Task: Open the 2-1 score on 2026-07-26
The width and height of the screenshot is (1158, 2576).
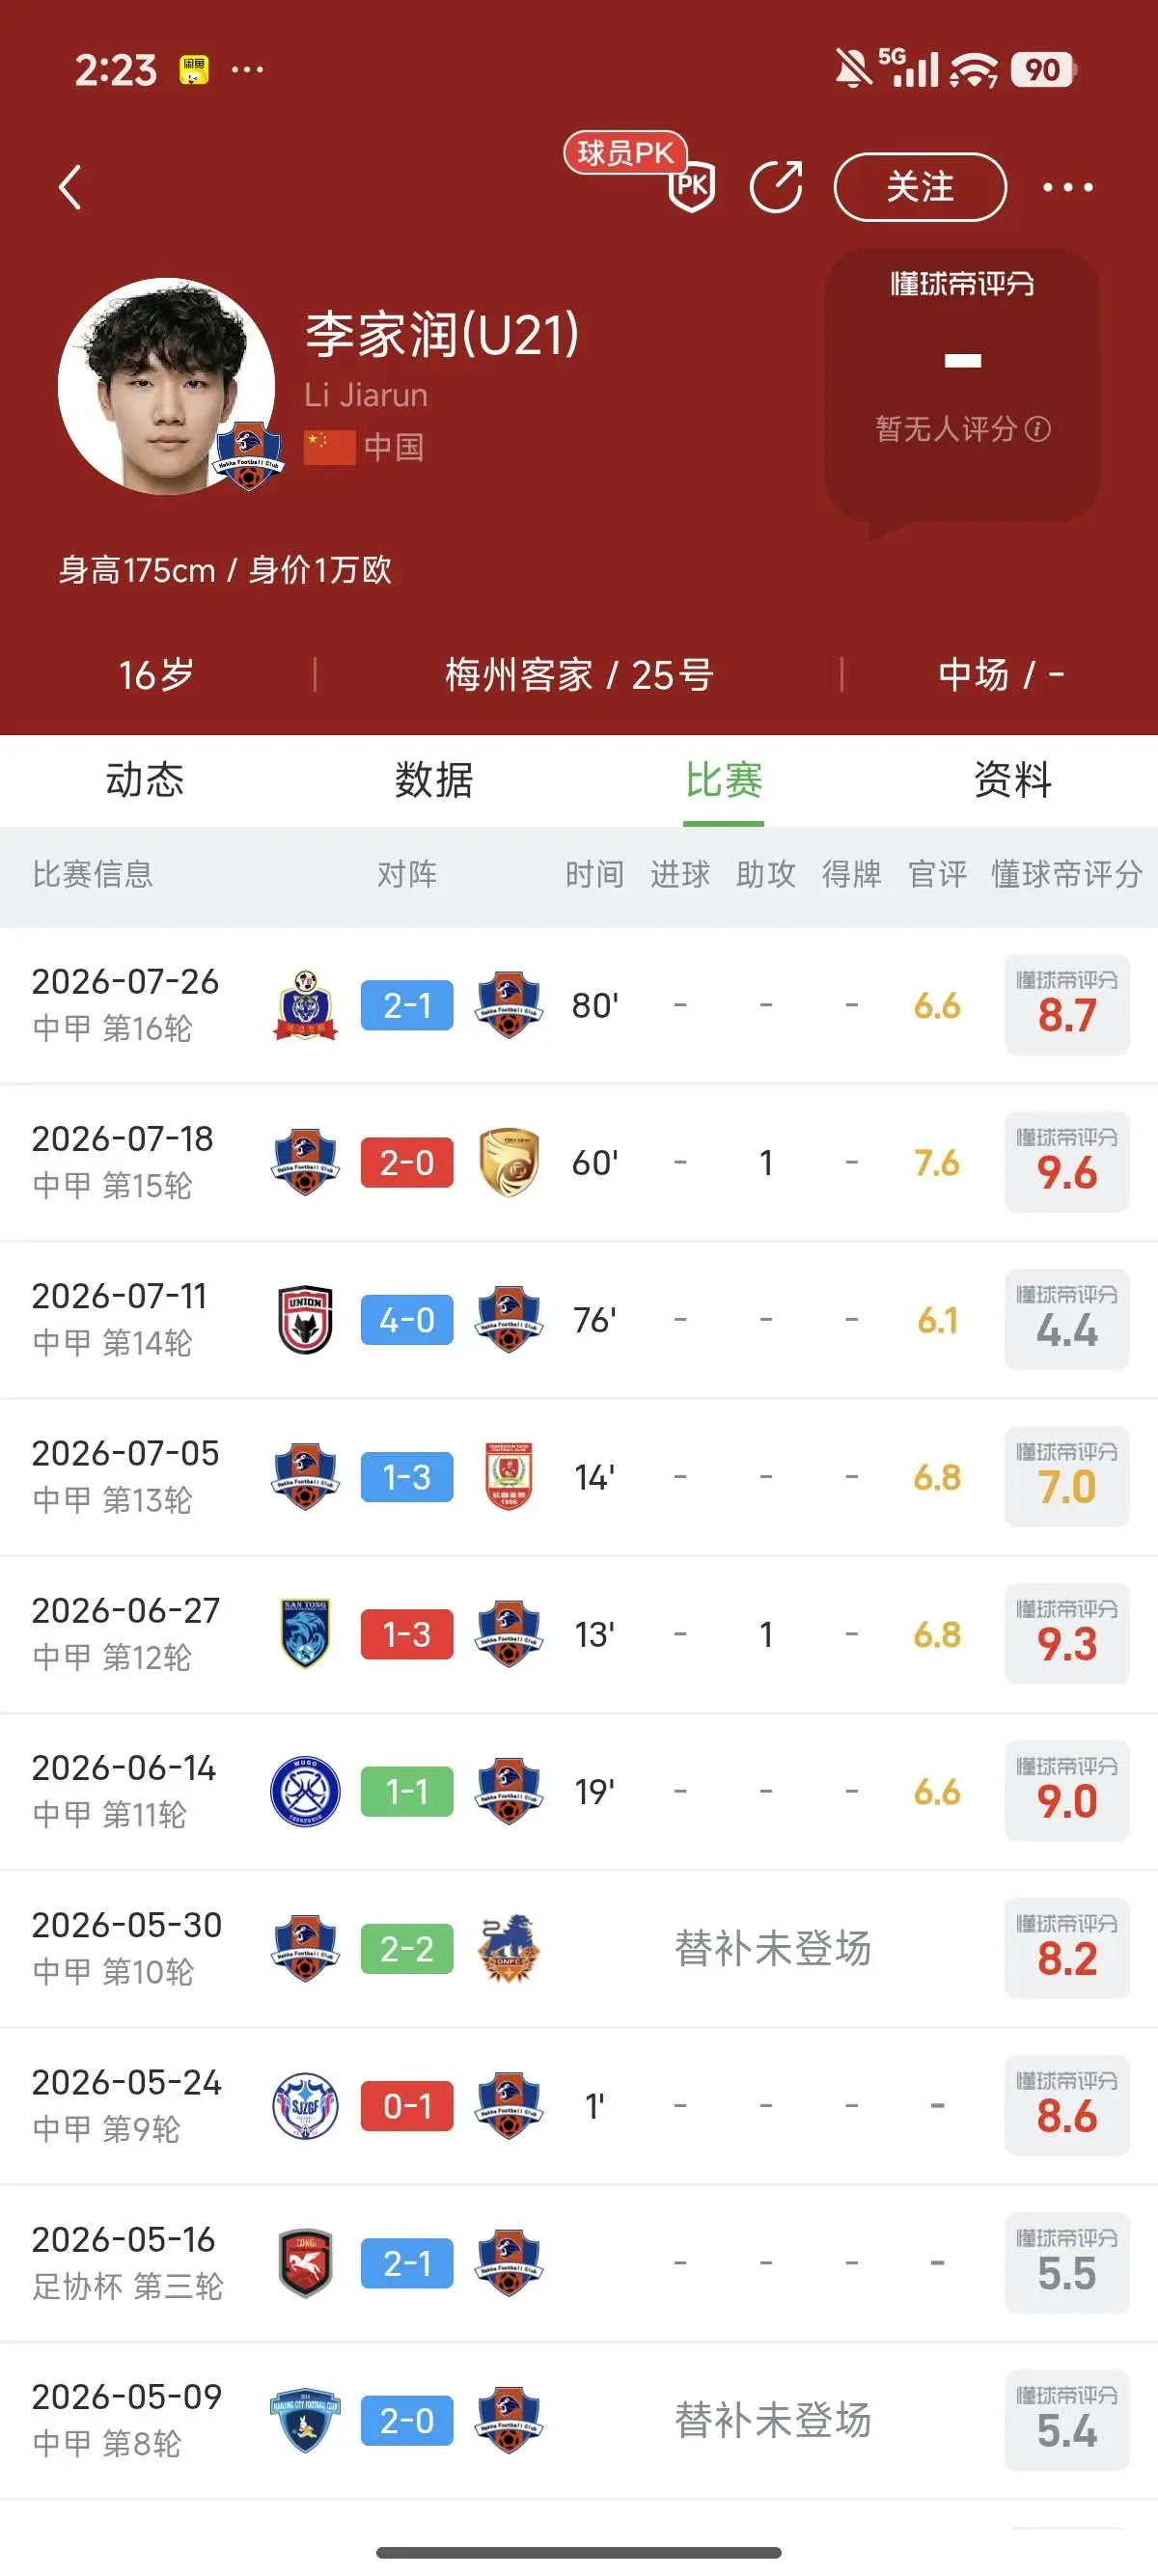Action: [407, 1005]
